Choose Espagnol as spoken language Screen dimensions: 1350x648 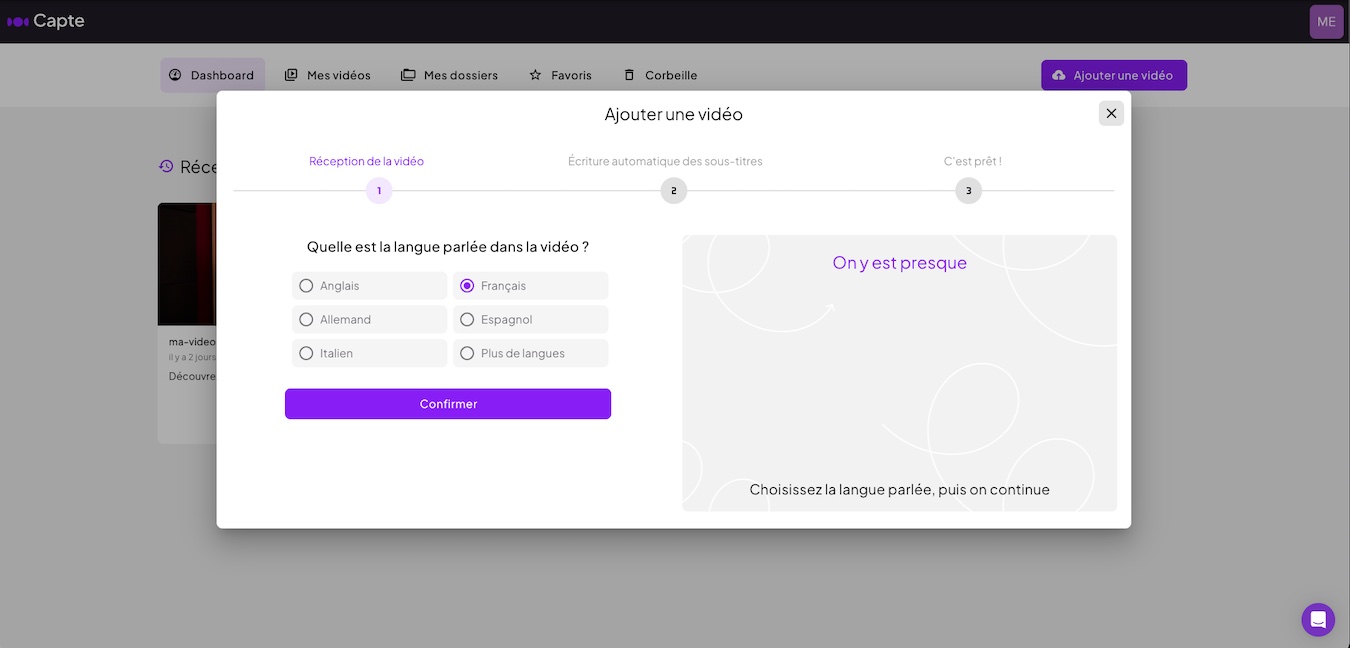[x=467, y=320]
